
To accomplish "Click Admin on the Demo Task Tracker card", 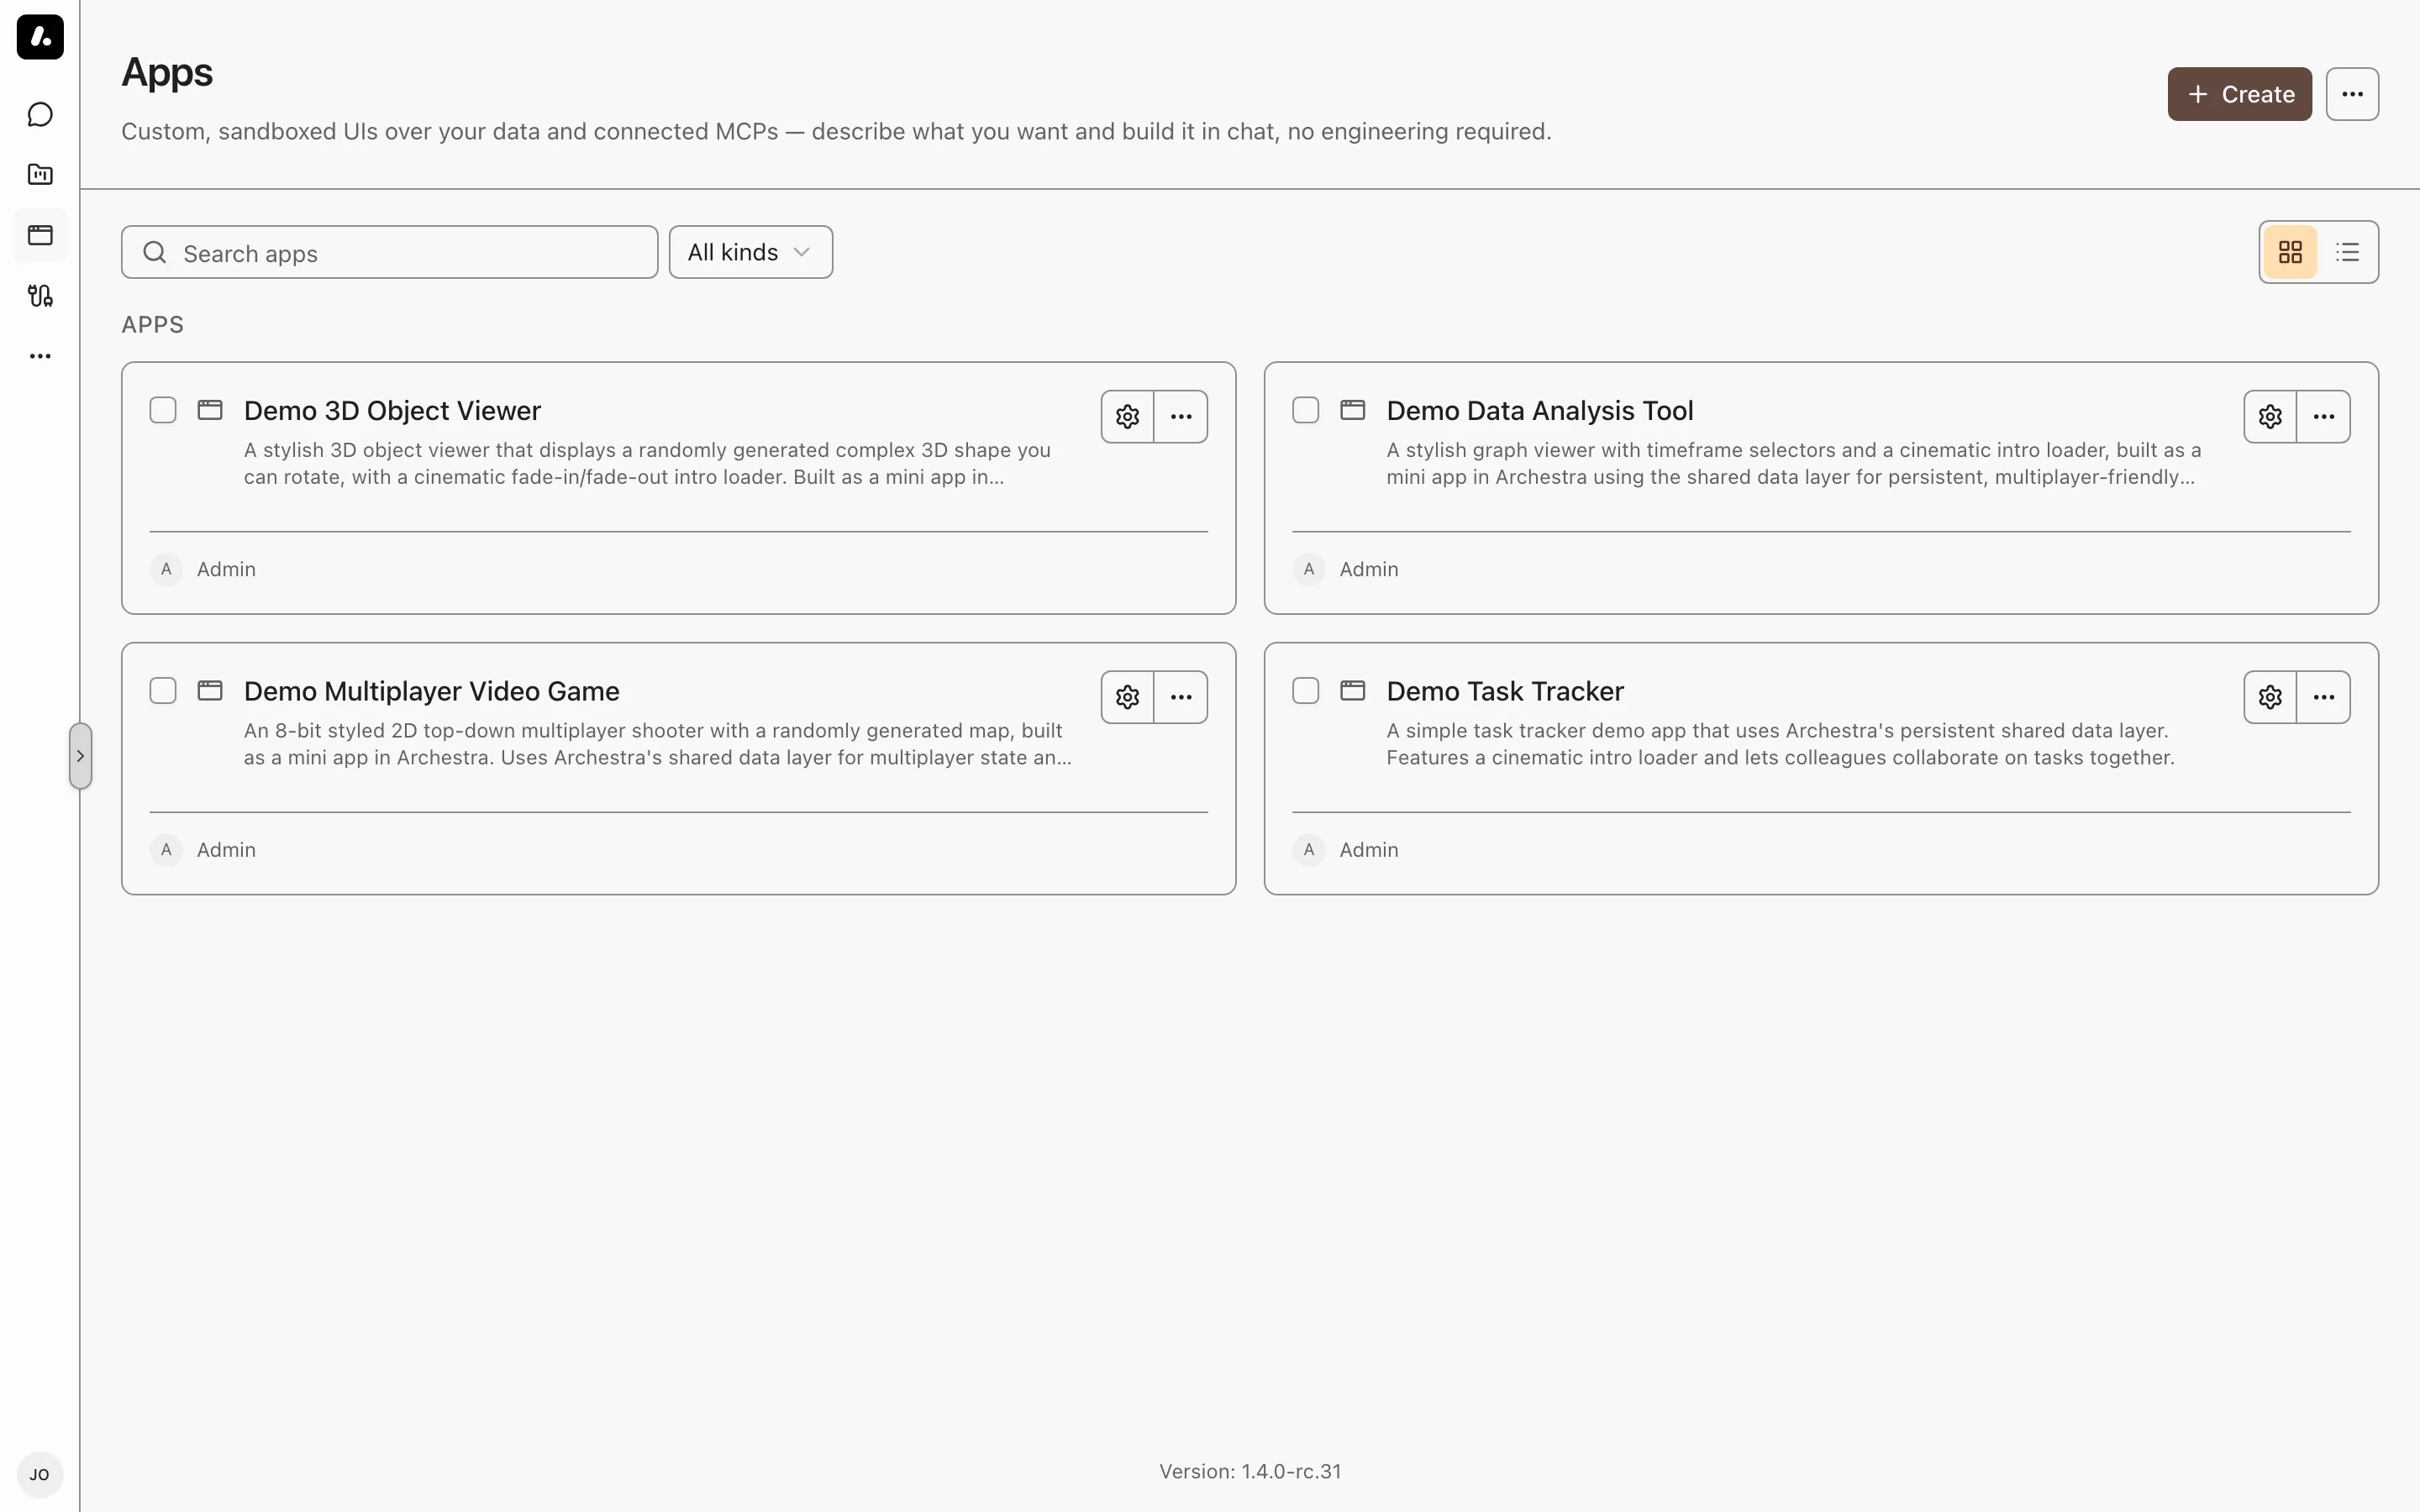I will pos(1369,850).
